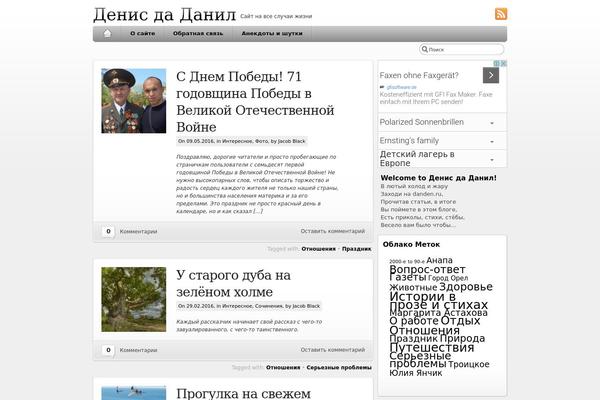Open the Обратная связь menu item
600x400 pixels.
(198, 34)
